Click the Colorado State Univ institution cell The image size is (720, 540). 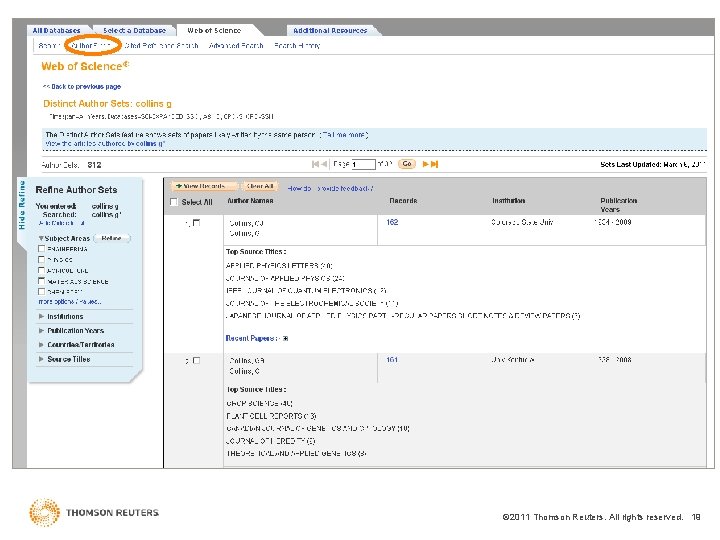tap(522, 222)
